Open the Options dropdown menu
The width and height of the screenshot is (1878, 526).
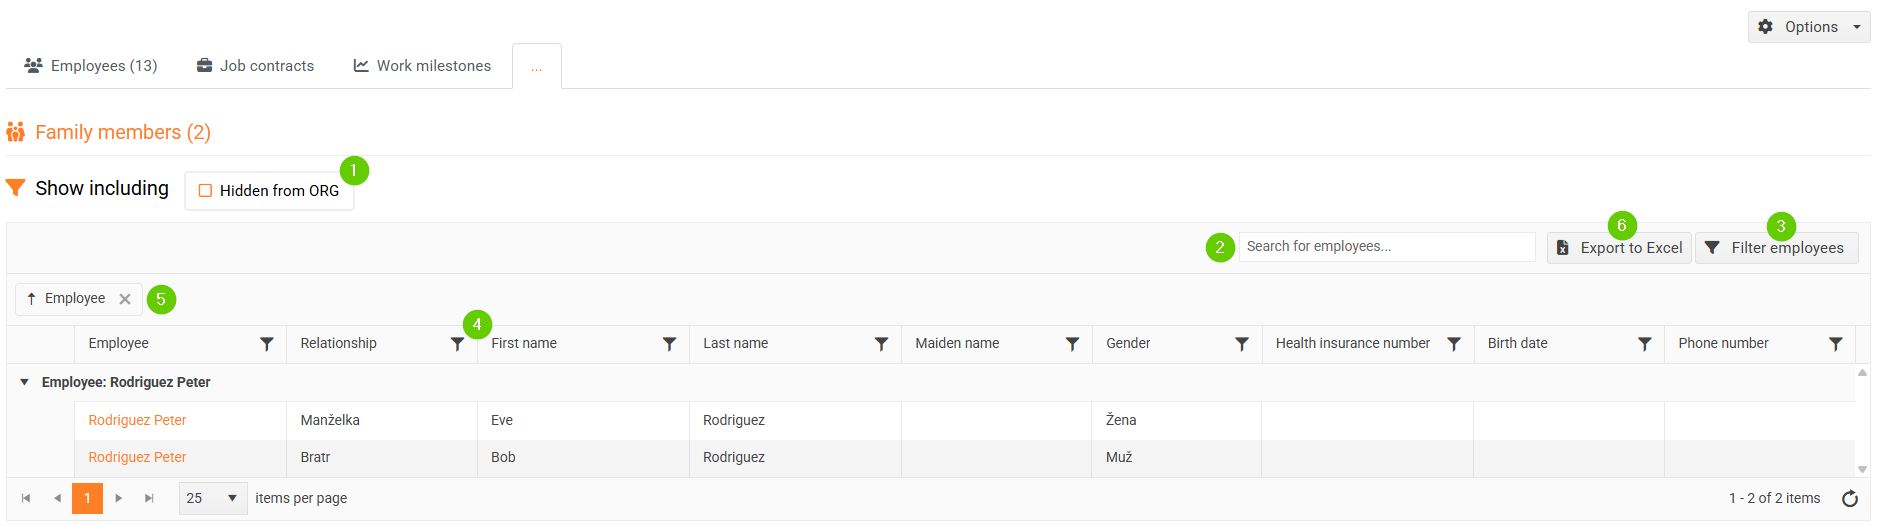point(1809,27)
